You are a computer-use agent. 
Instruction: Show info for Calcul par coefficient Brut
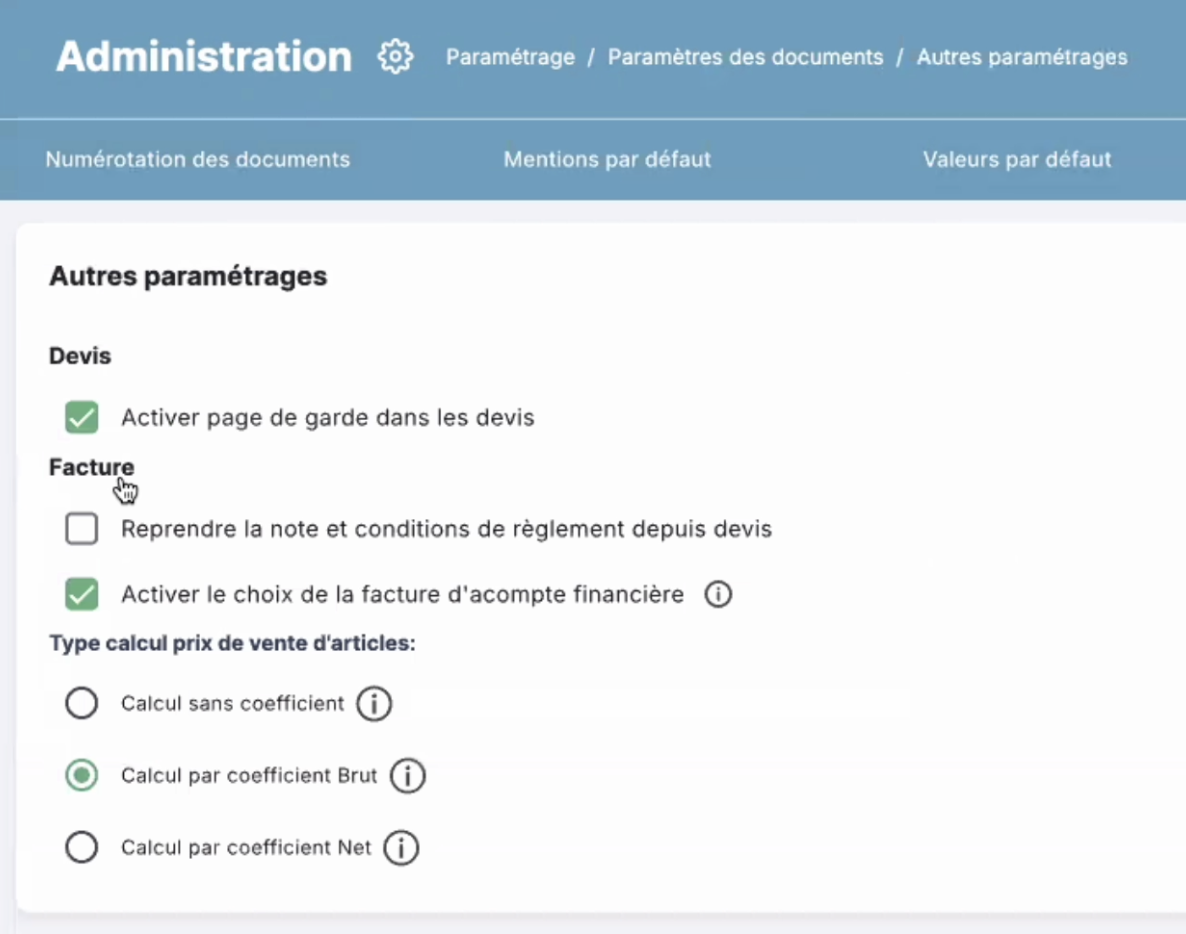pos(407,776)
